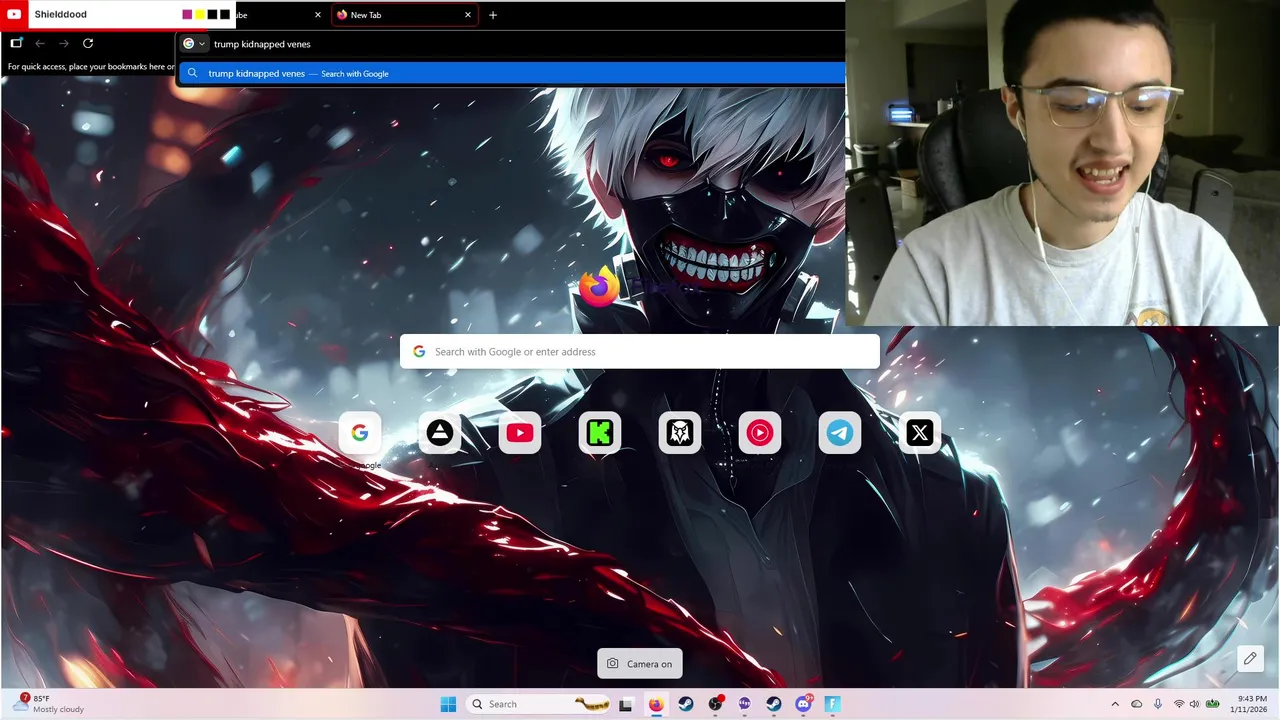
Task: Open the X (Twitter) shortcut tile
Action: point(920,433)
